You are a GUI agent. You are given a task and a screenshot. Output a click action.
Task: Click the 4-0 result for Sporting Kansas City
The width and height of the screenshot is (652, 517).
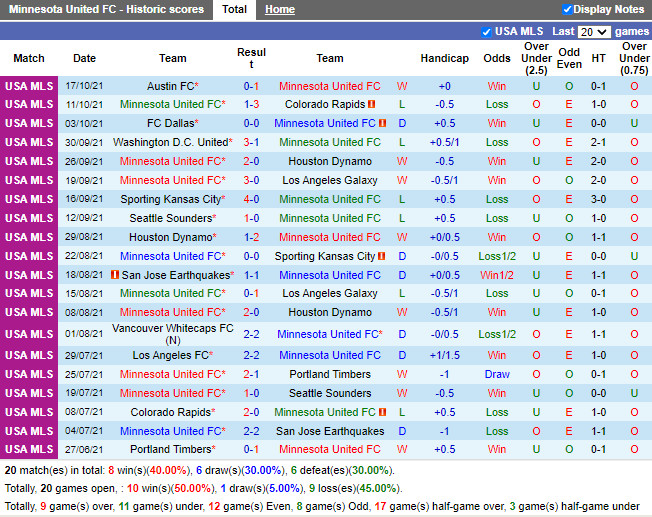[252, 199]
